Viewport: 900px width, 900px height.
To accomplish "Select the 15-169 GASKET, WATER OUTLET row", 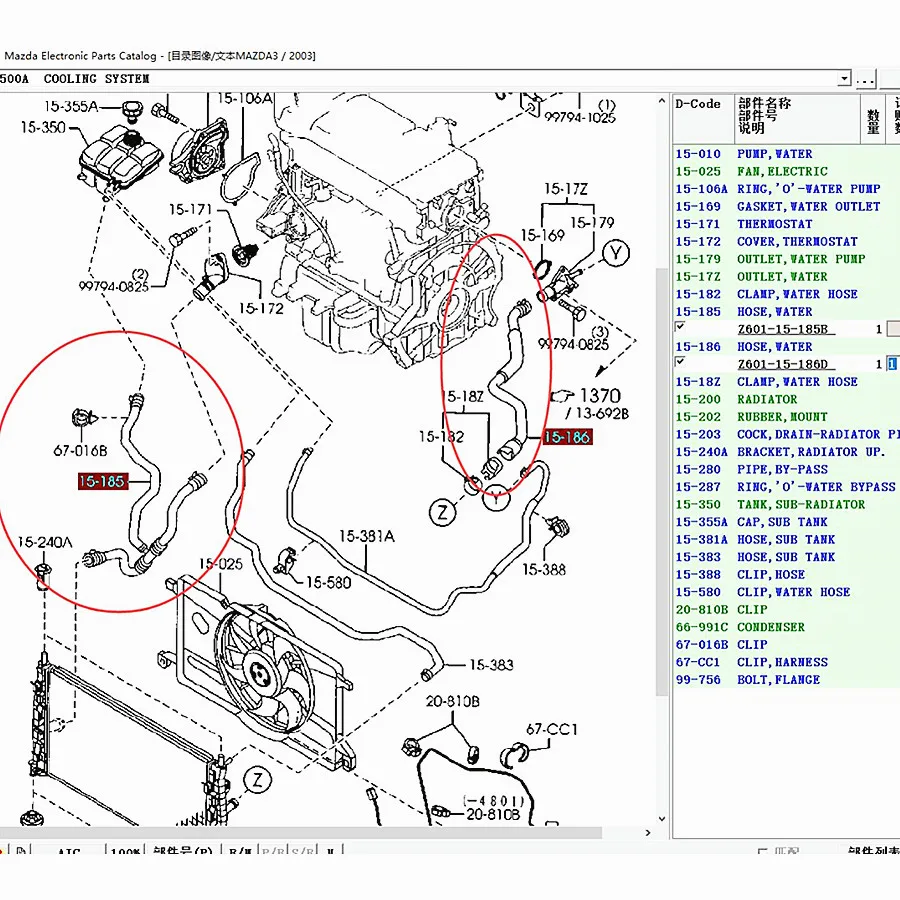I will pyautogui.click(x=786, y=207).
